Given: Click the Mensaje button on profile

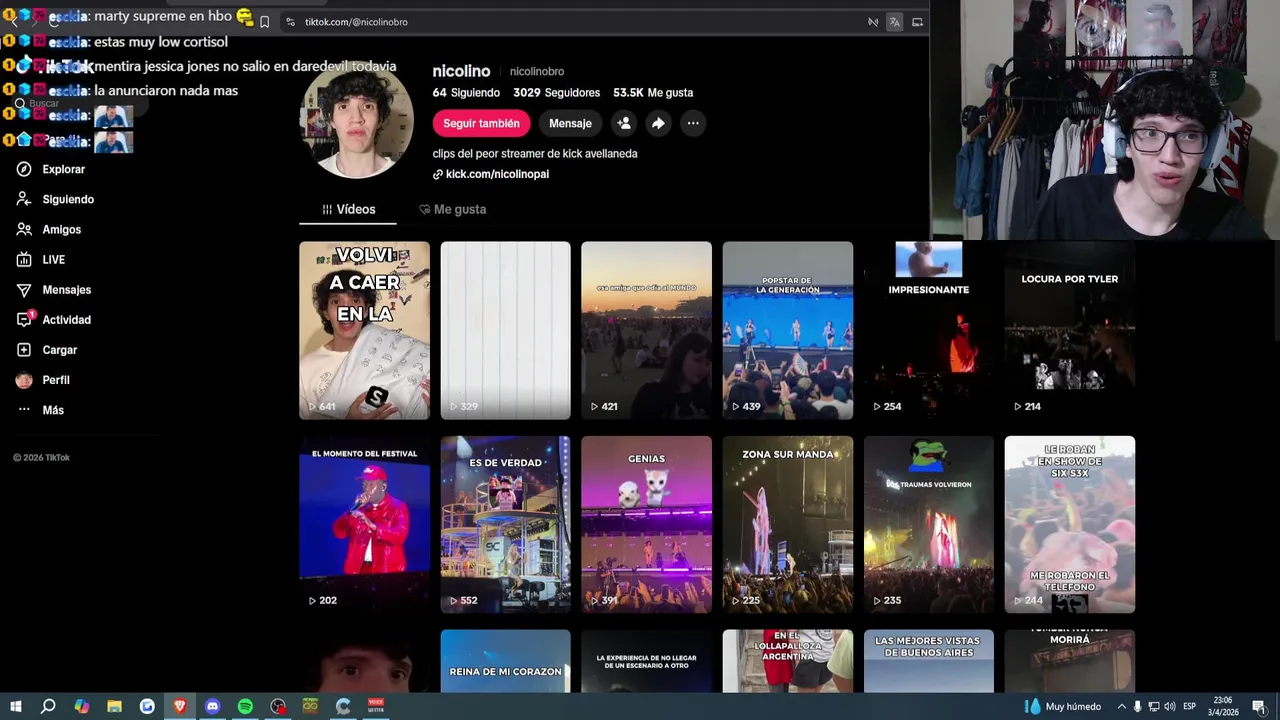Looking at the screenshot, I should click(x=570, y=123).
